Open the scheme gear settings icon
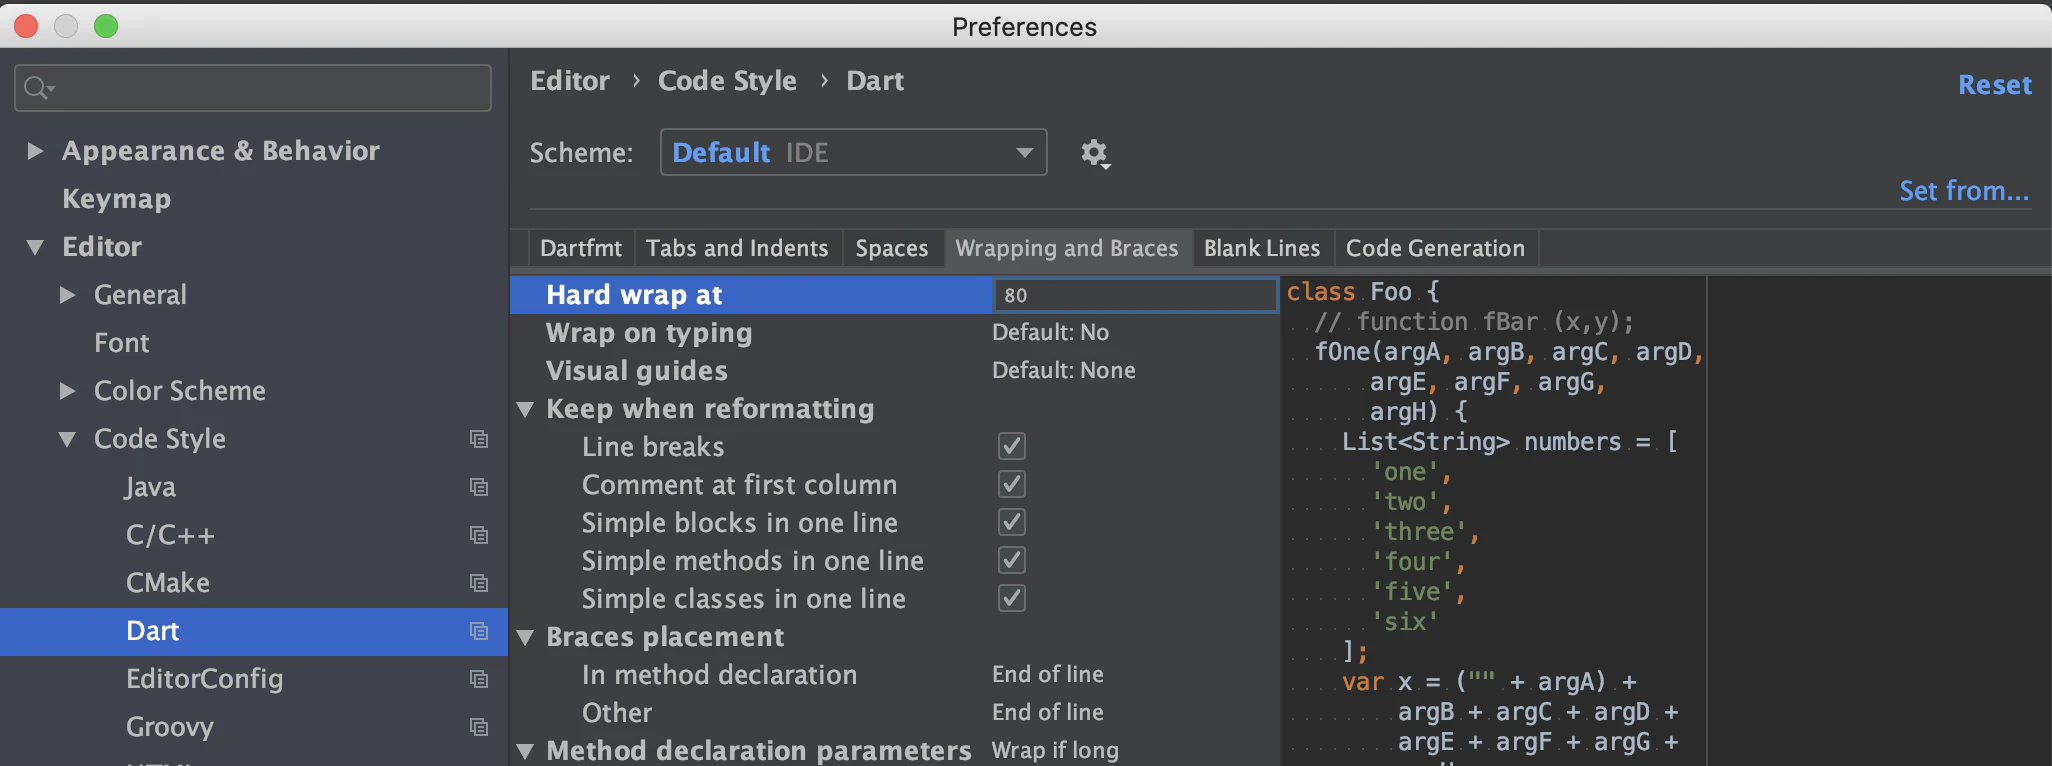 (1095, 153)
